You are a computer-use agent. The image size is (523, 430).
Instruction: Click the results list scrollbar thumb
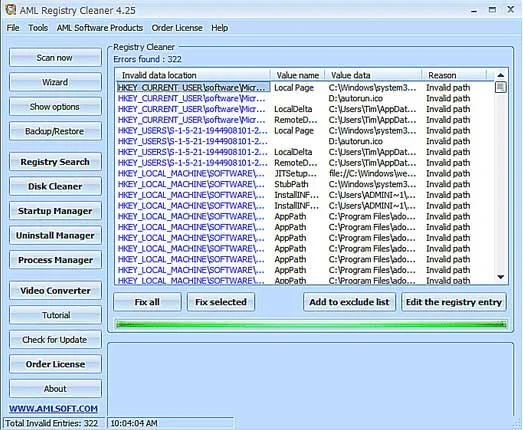coord(500,87)
